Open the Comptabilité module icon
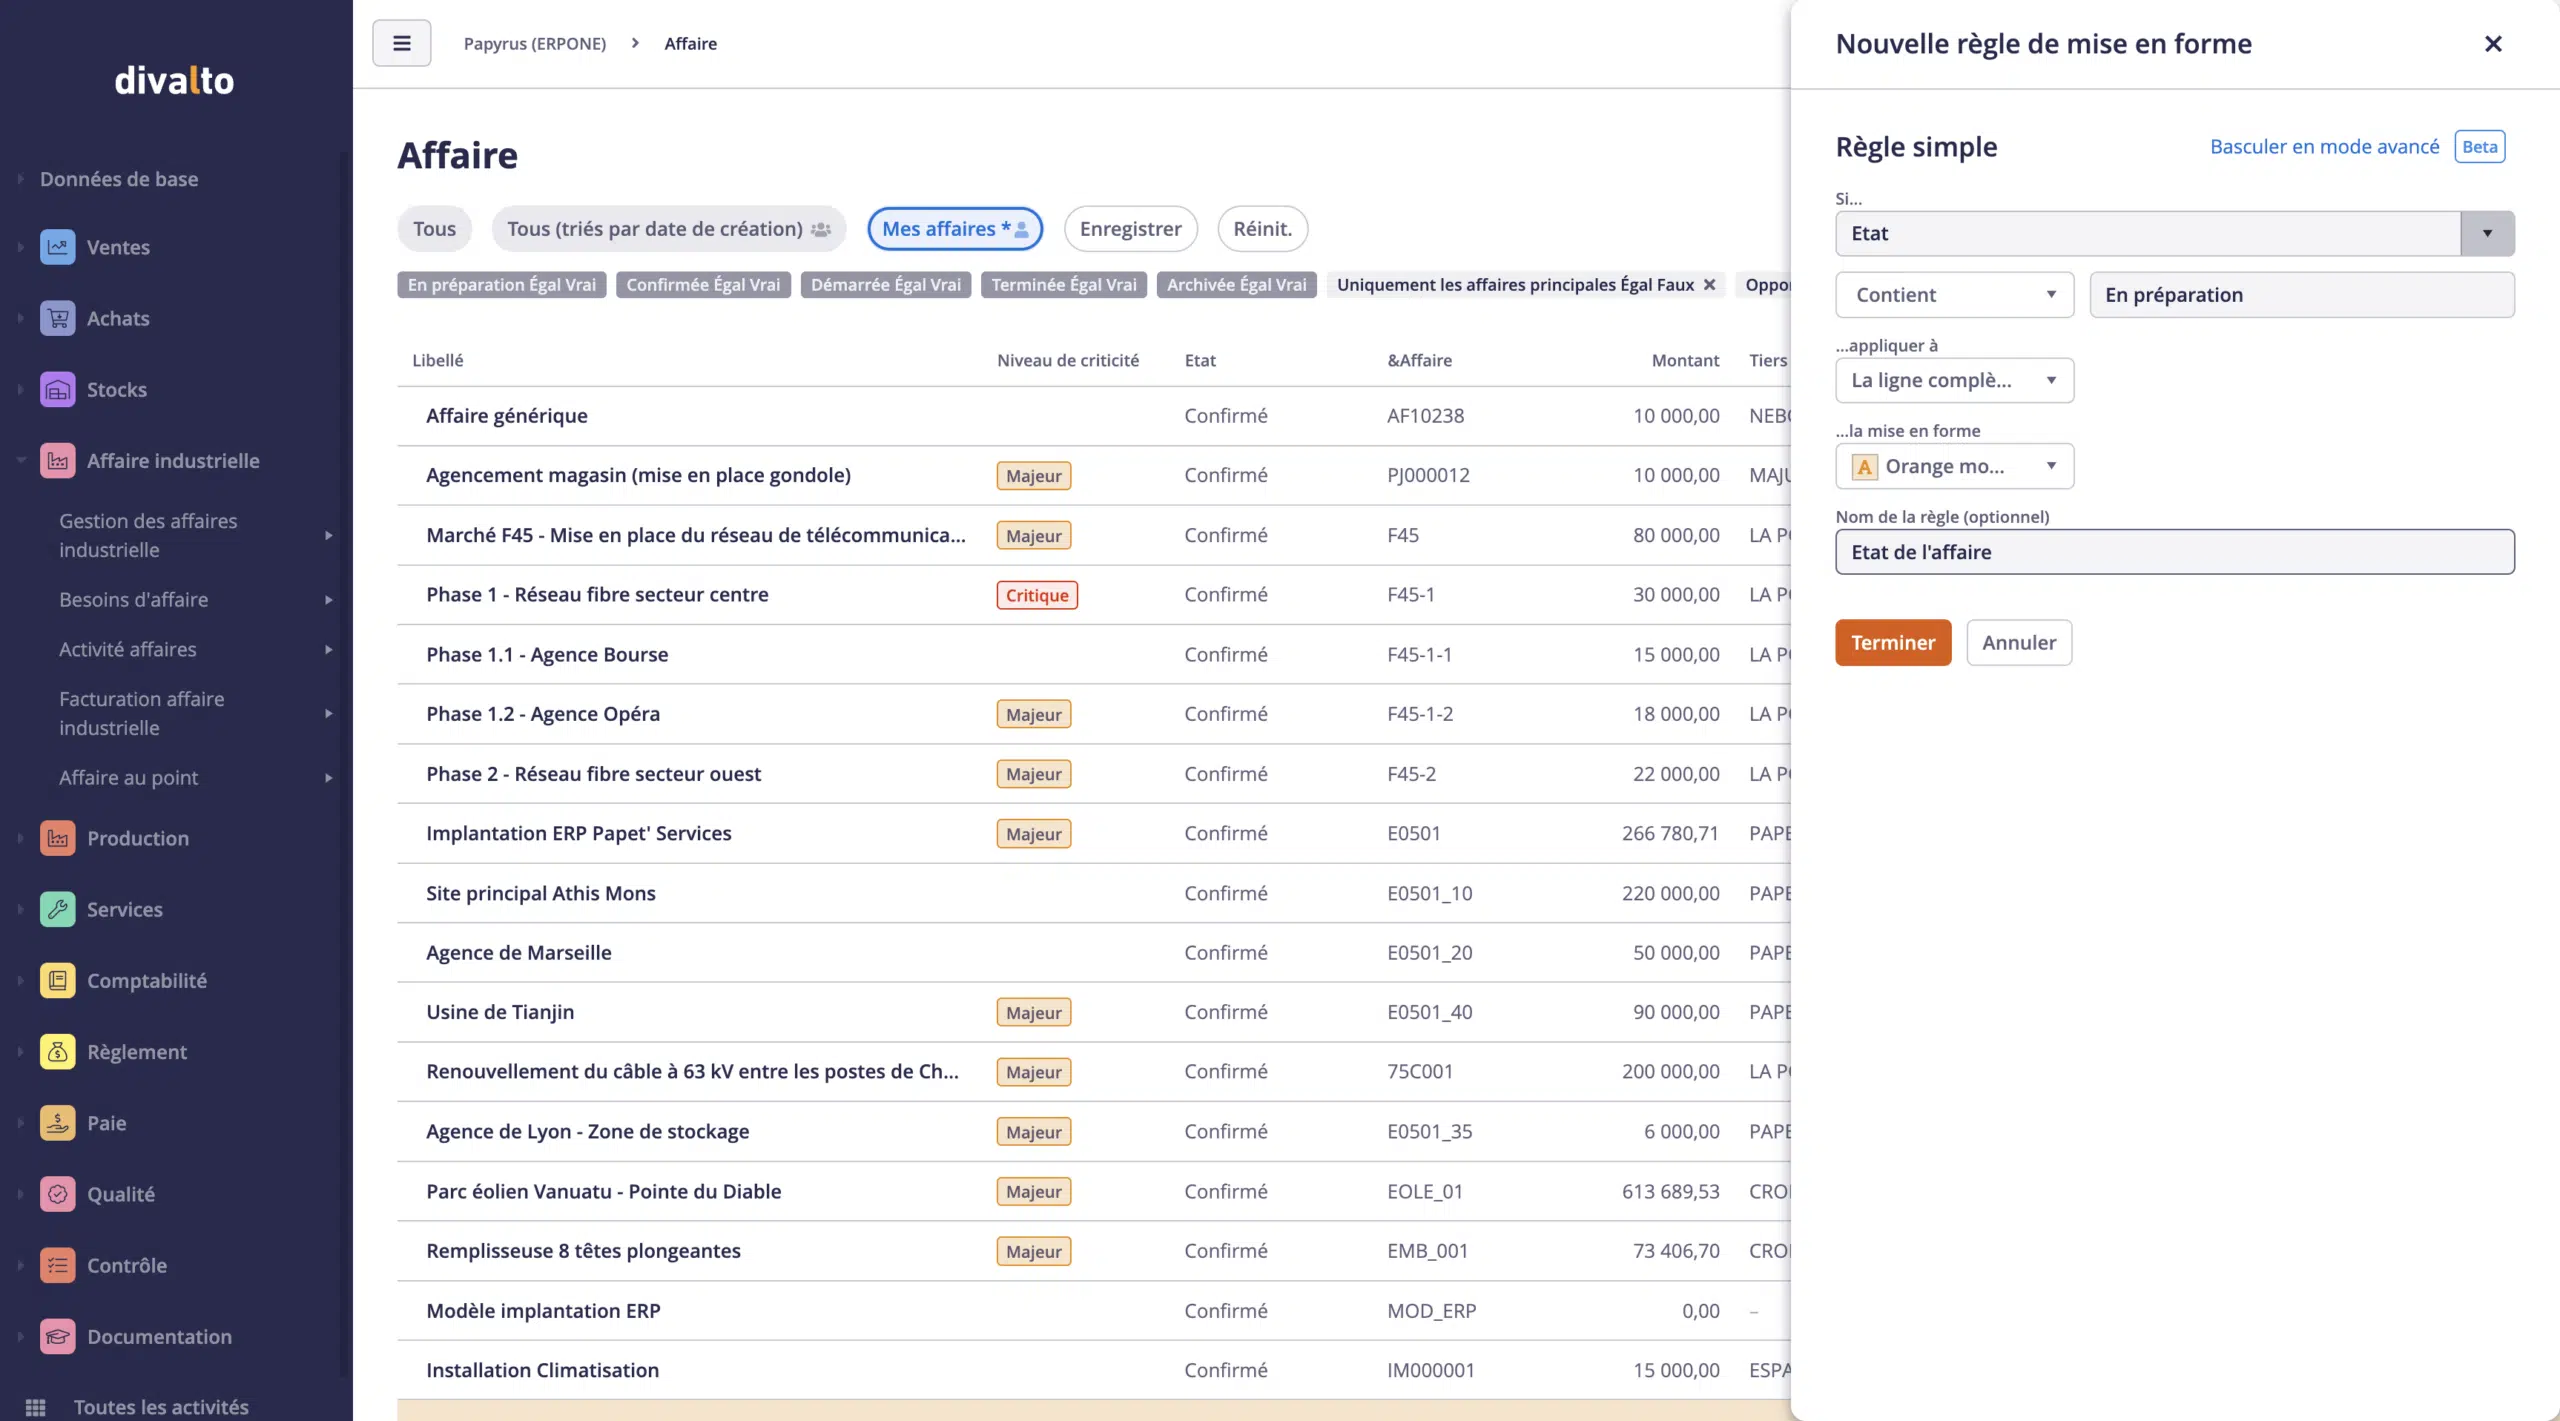 [57, 980]
